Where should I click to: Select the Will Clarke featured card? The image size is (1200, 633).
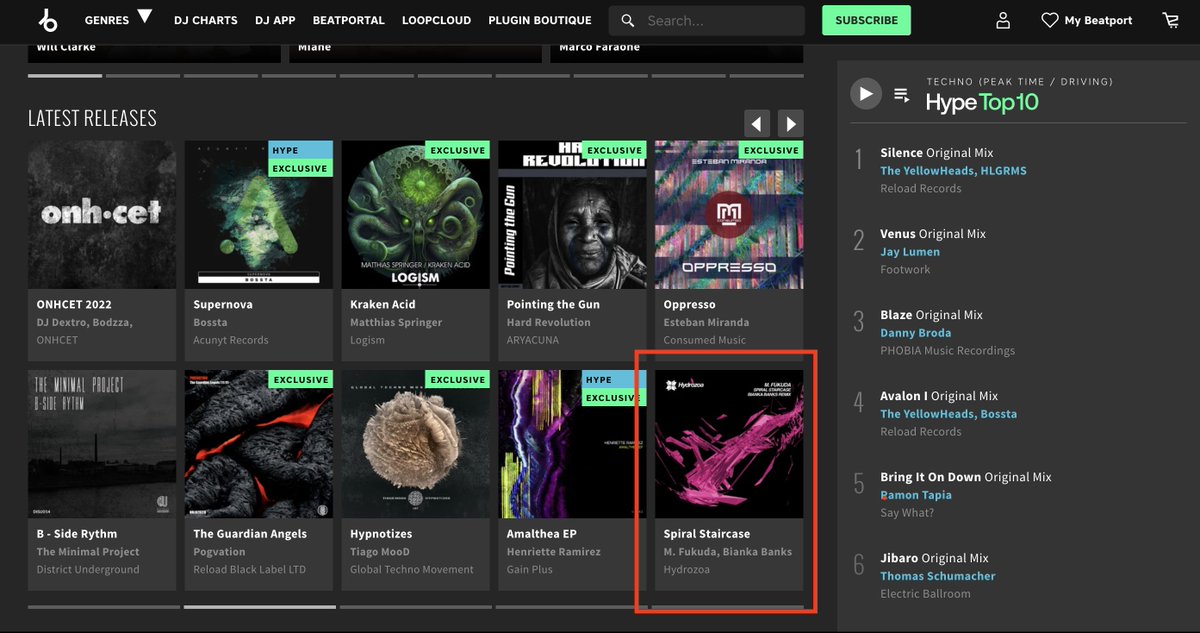154,52
